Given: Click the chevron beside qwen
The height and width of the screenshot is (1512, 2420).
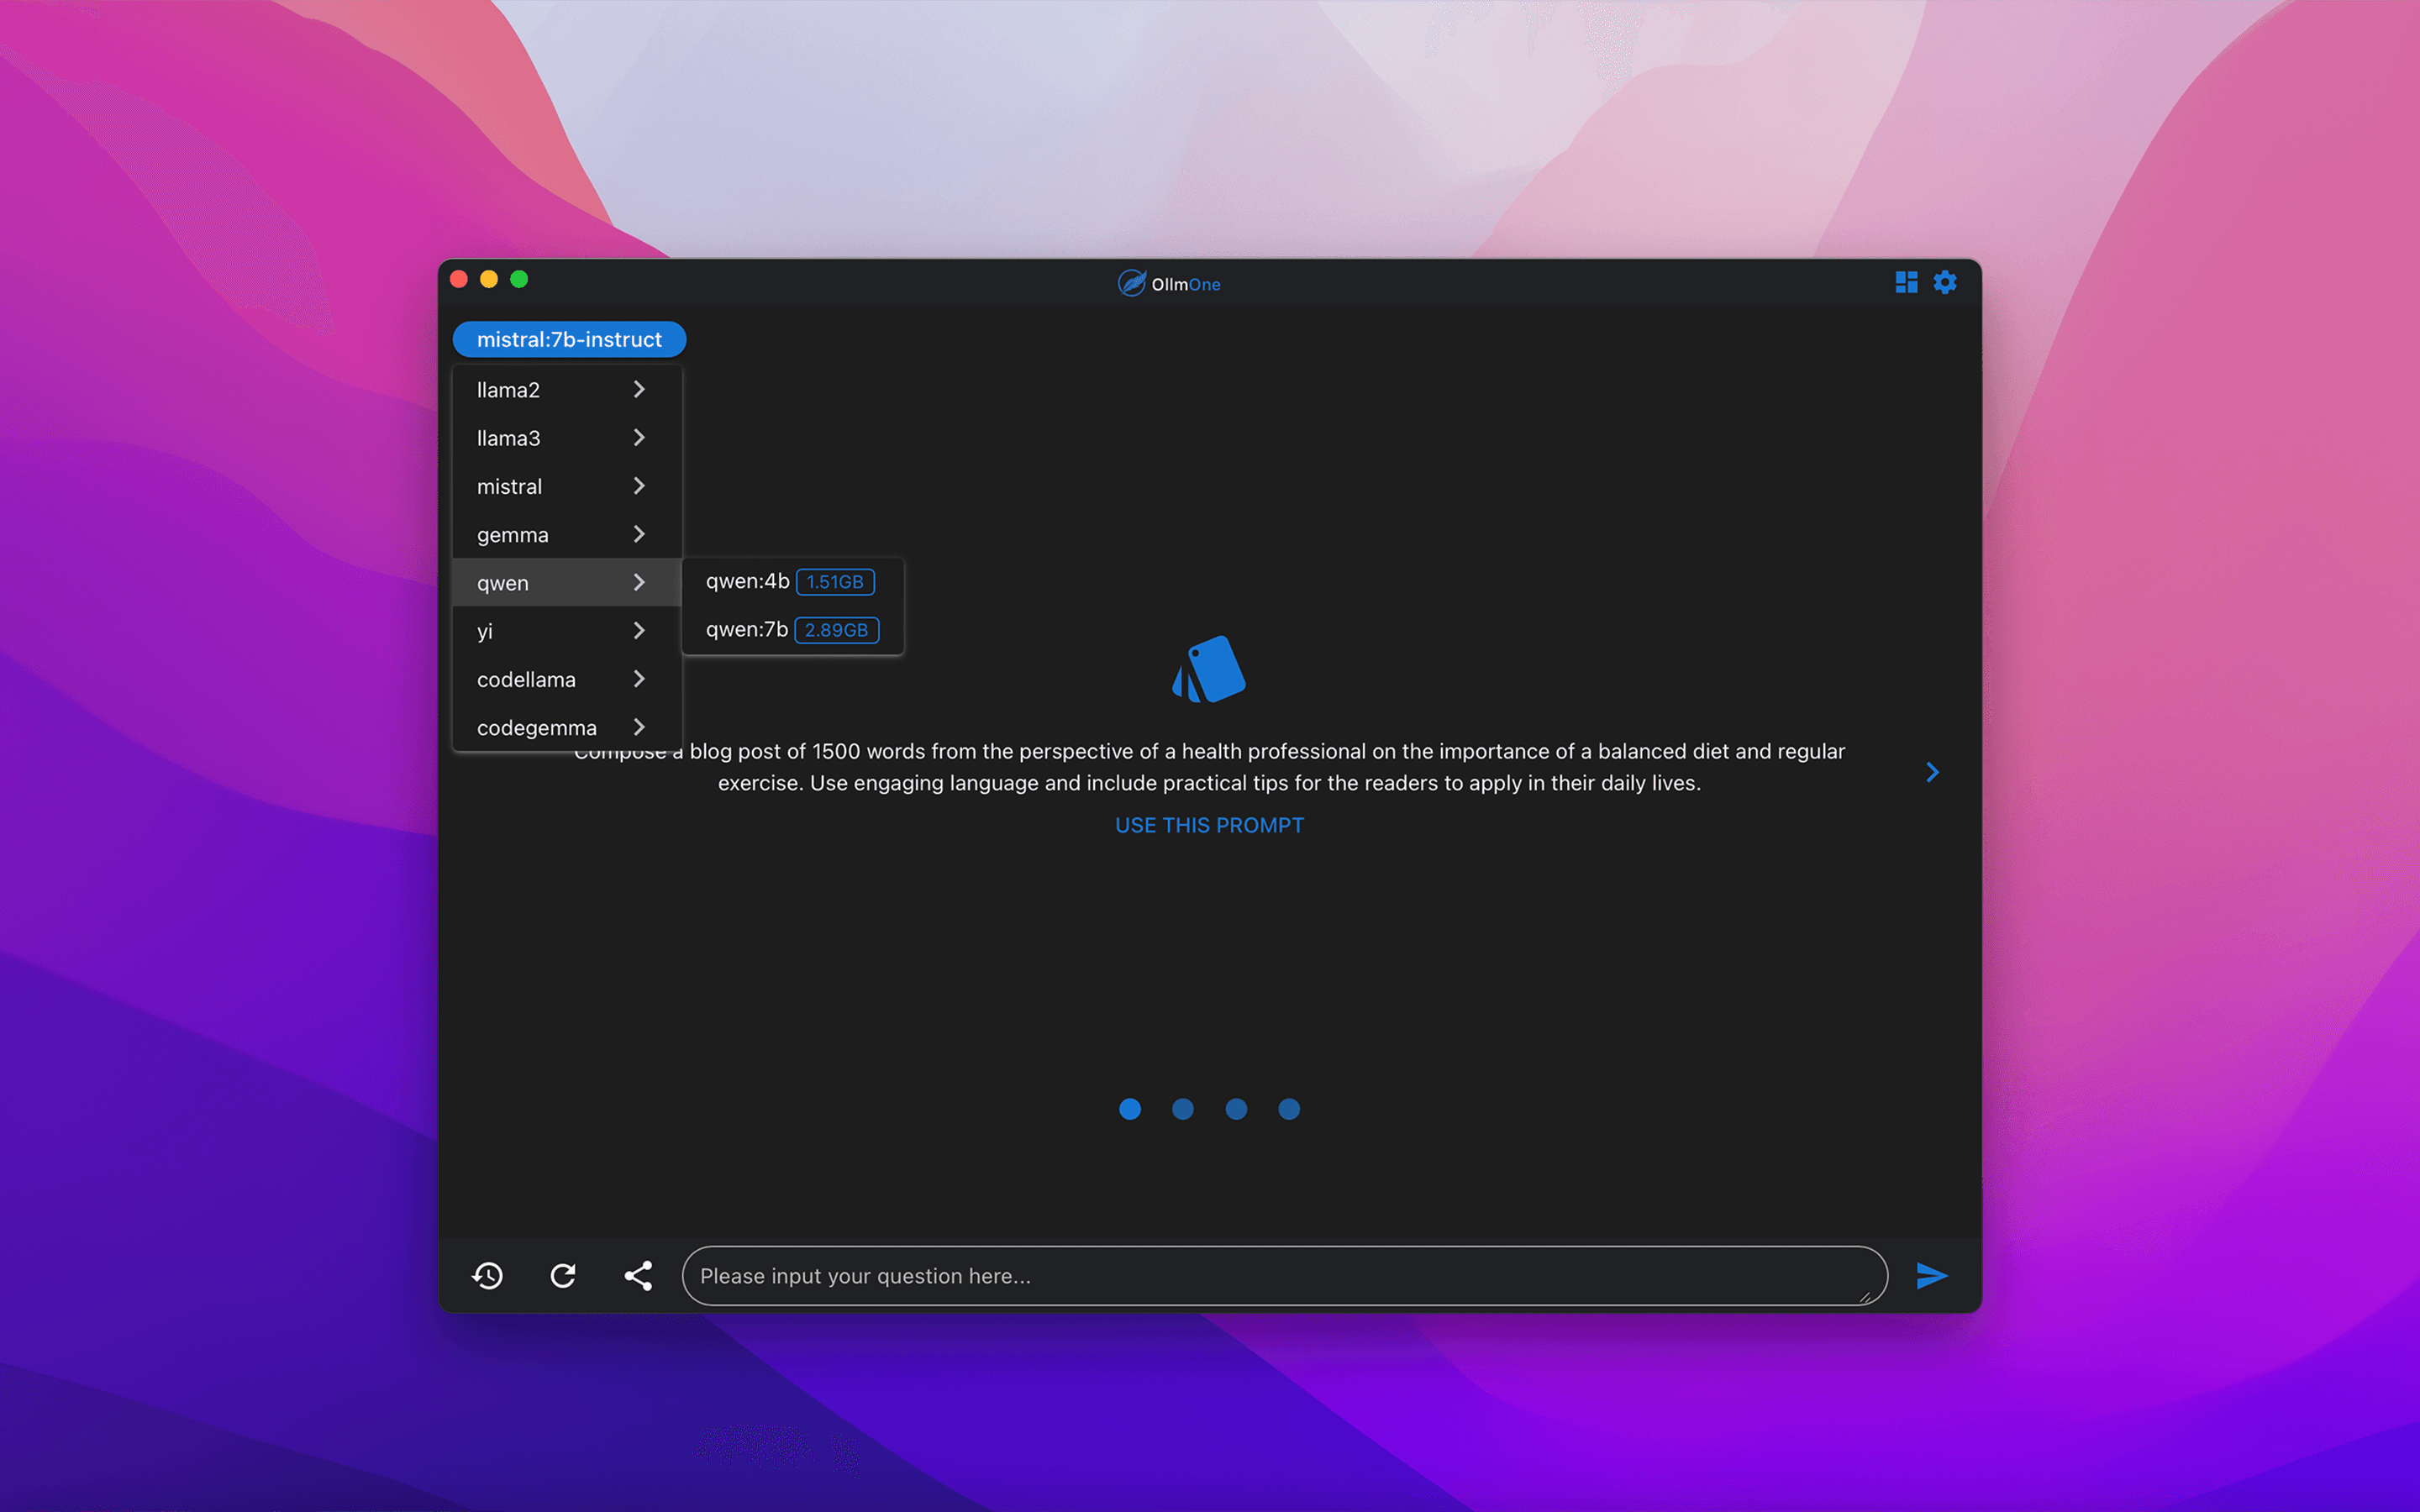Looking at the screenshot, I should pos(639,582).
